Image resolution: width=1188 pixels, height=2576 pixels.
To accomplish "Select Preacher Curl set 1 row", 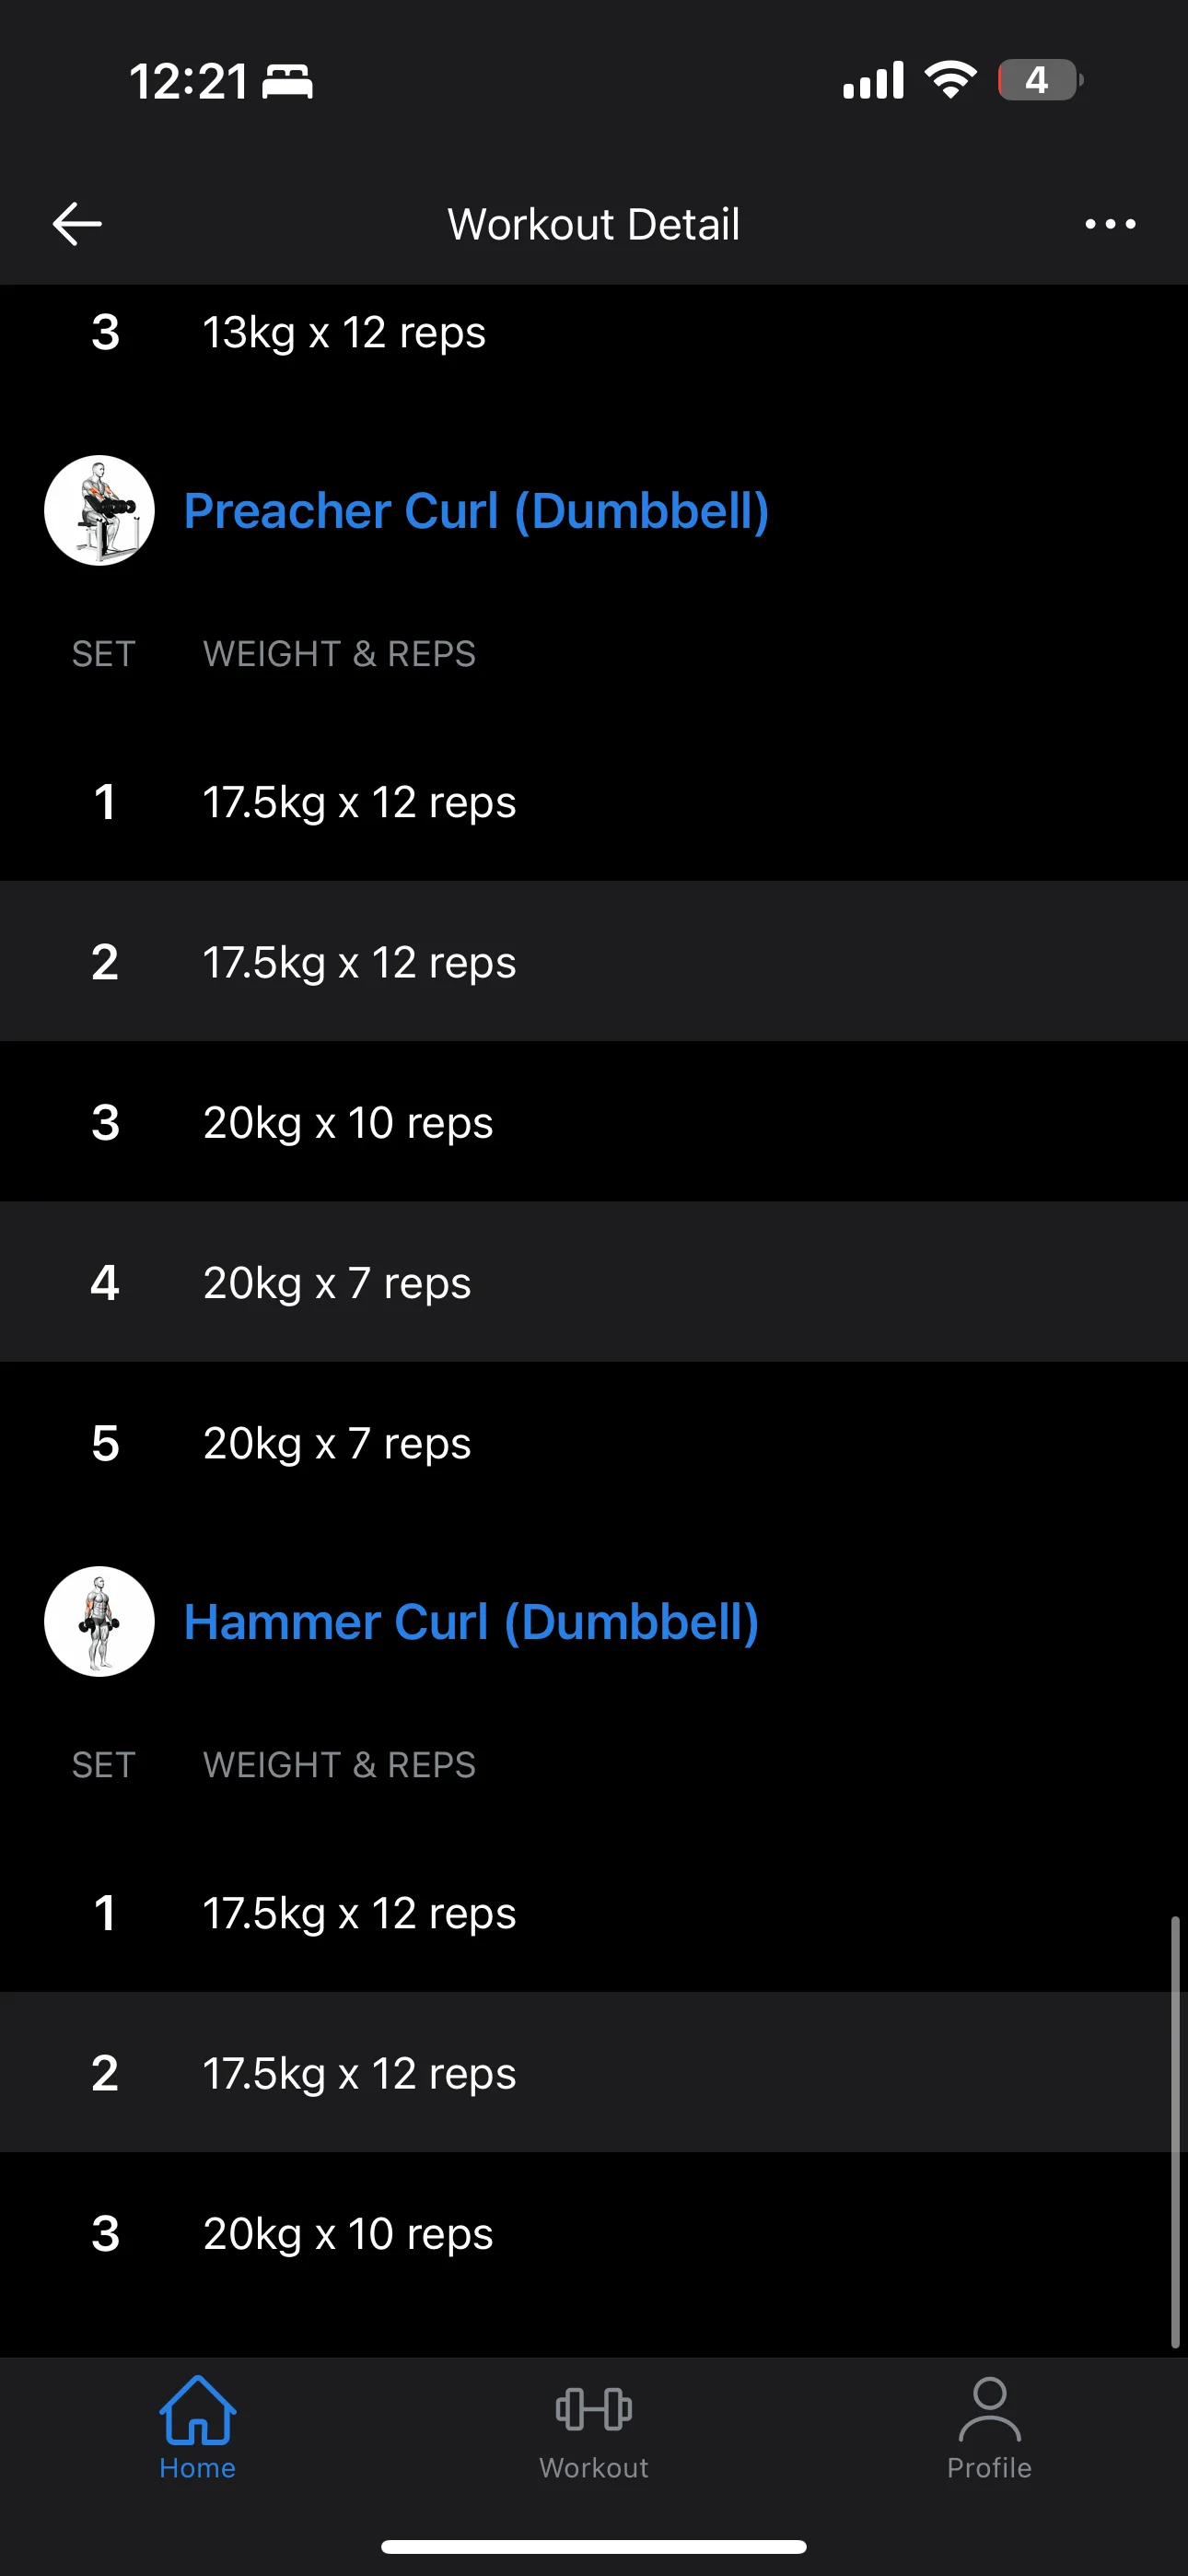I will 594,802.
